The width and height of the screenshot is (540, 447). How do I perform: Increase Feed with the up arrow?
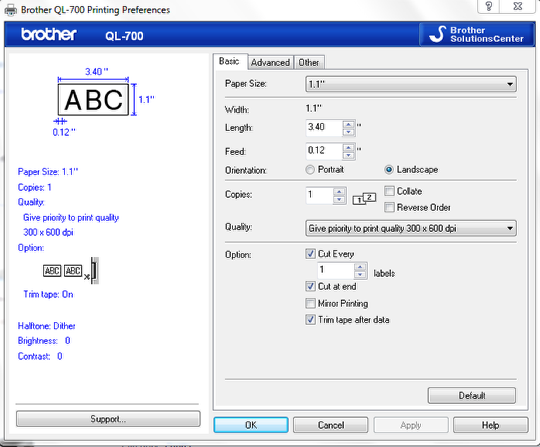coord(349,148)
